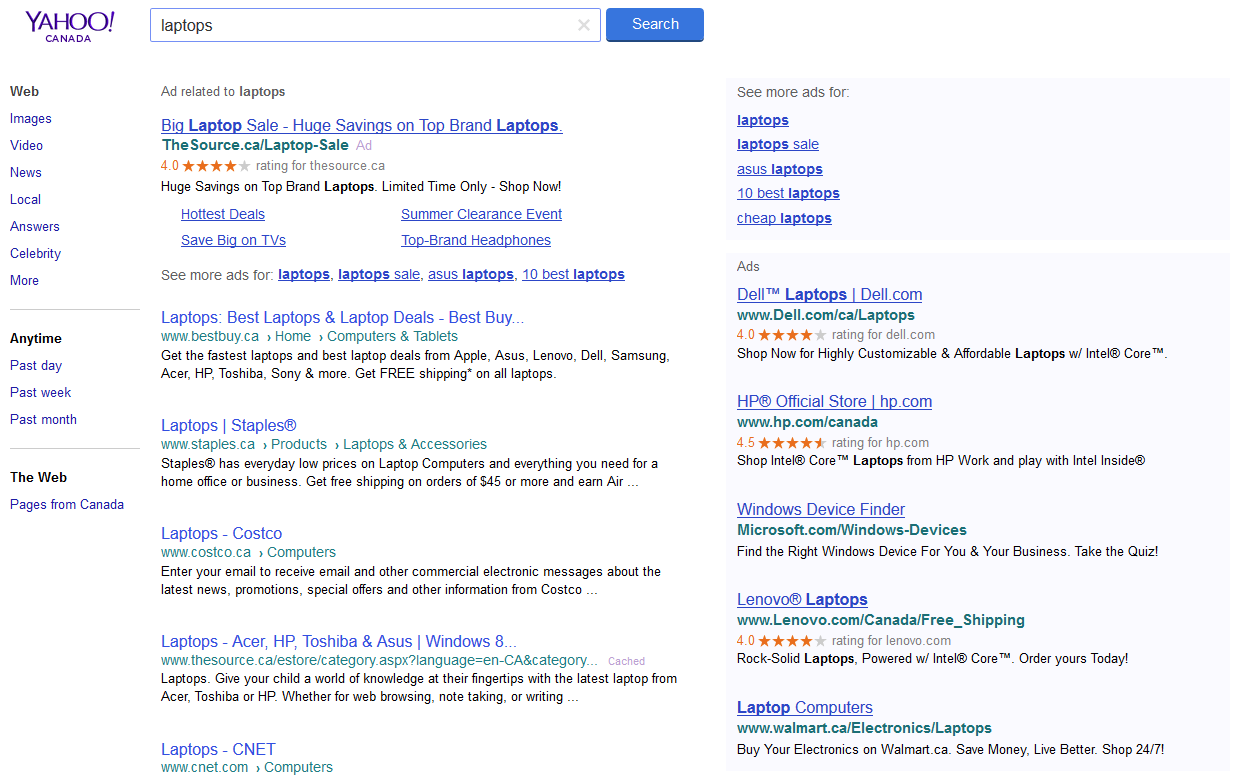Clear the search box with the X icon

tap(584, 25)
